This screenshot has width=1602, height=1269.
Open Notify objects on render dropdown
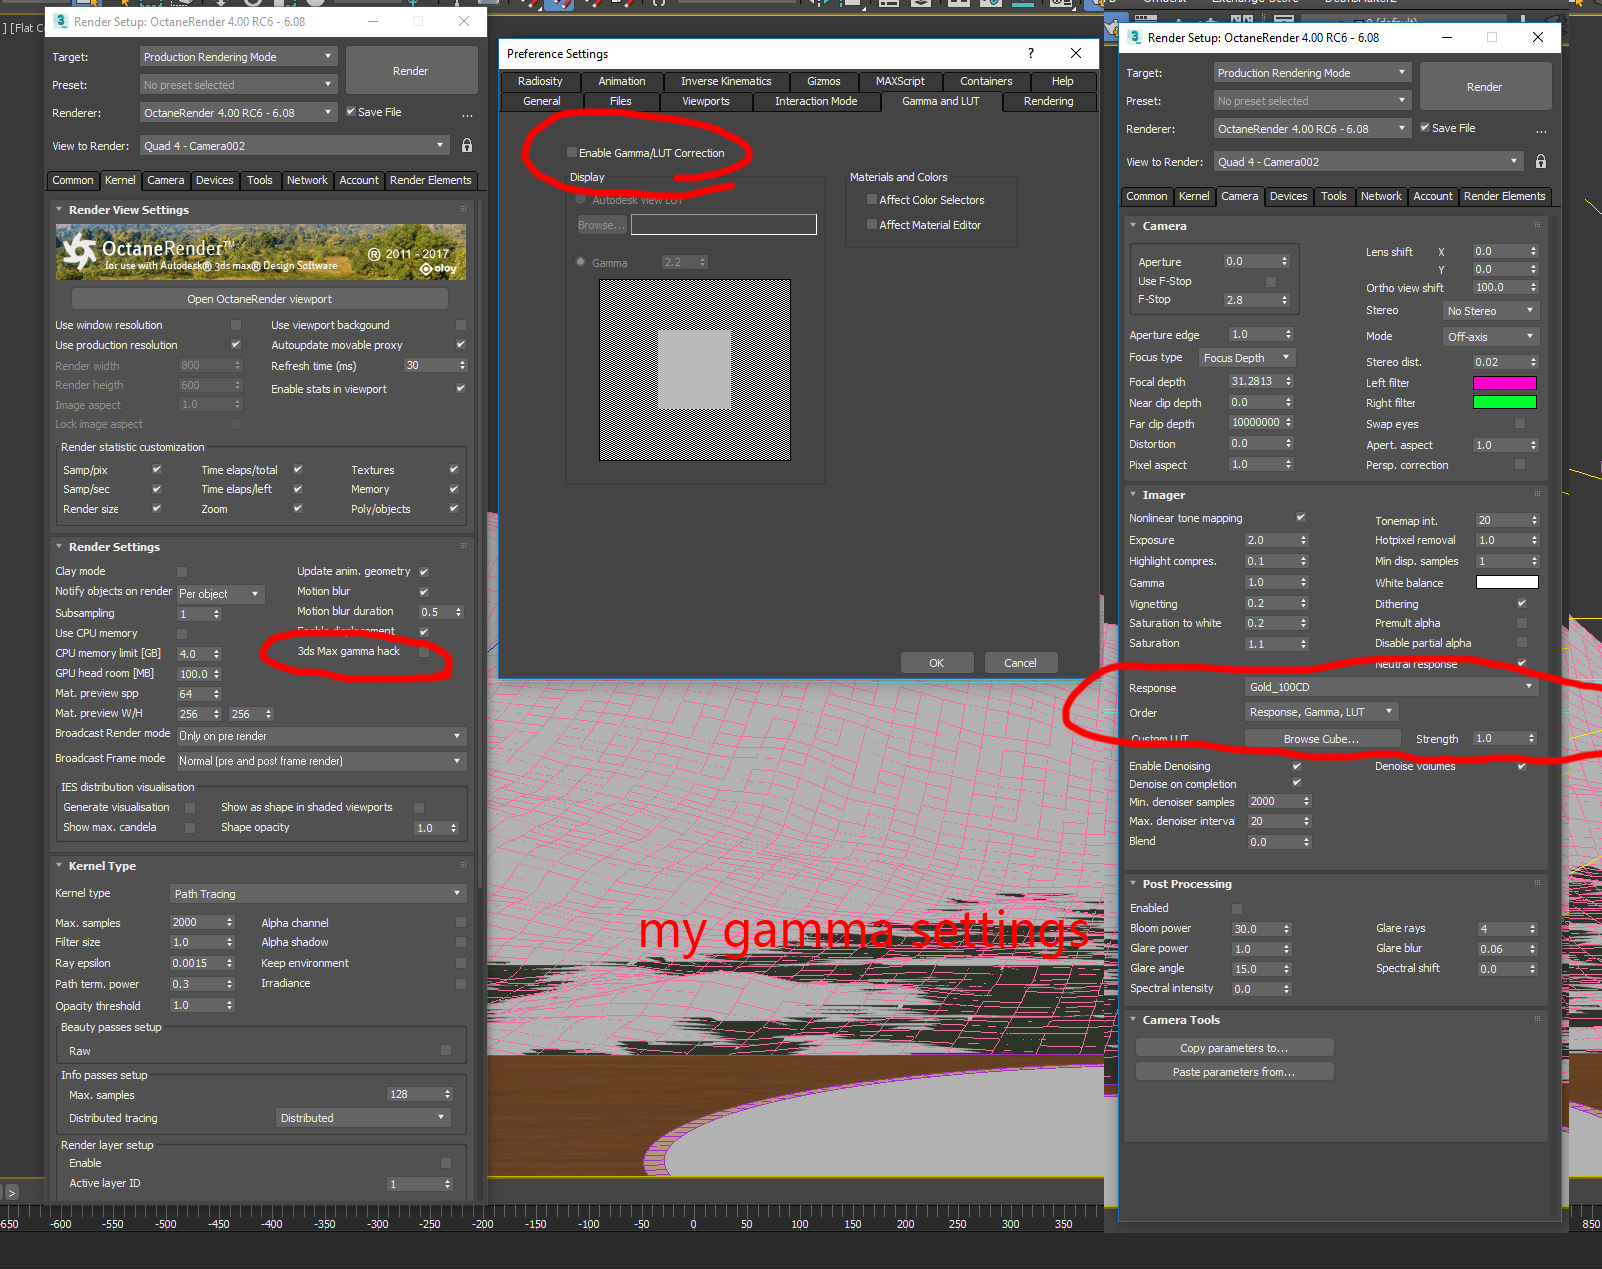click(x=220, y=594)
